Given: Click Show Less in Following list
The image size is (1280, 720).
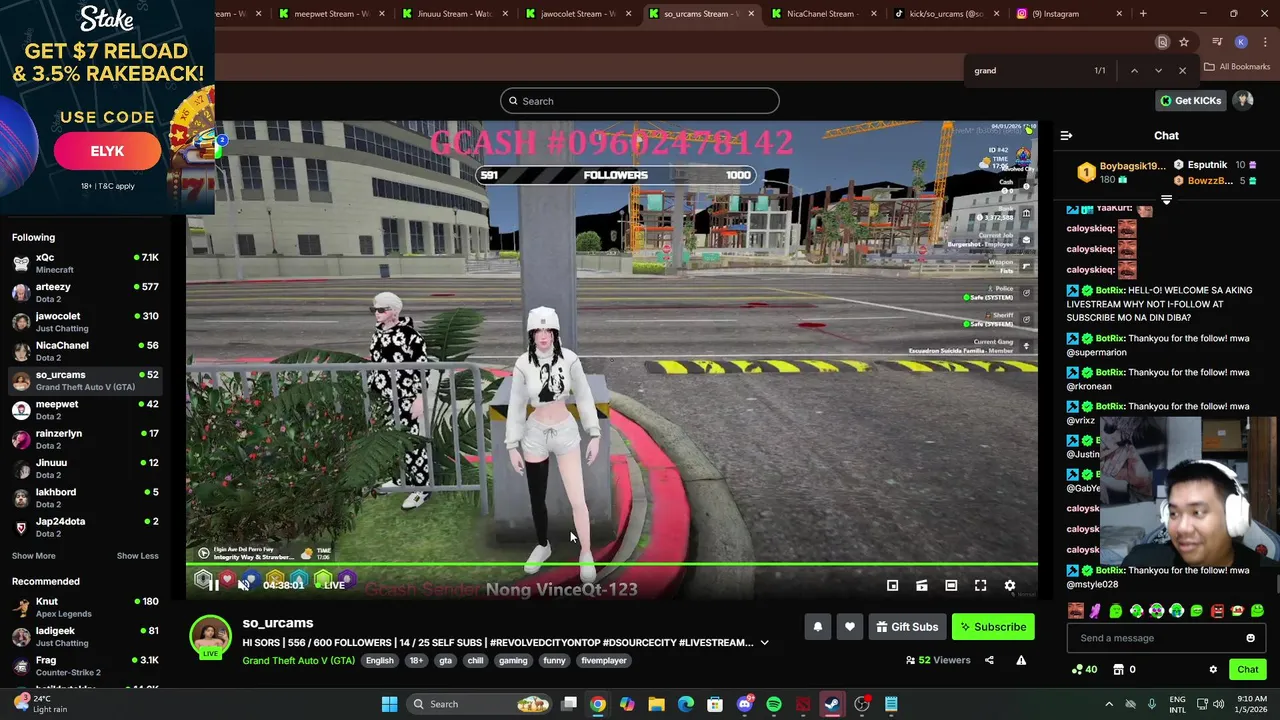Looking at the screenshot, I should (x=137, y=556).
